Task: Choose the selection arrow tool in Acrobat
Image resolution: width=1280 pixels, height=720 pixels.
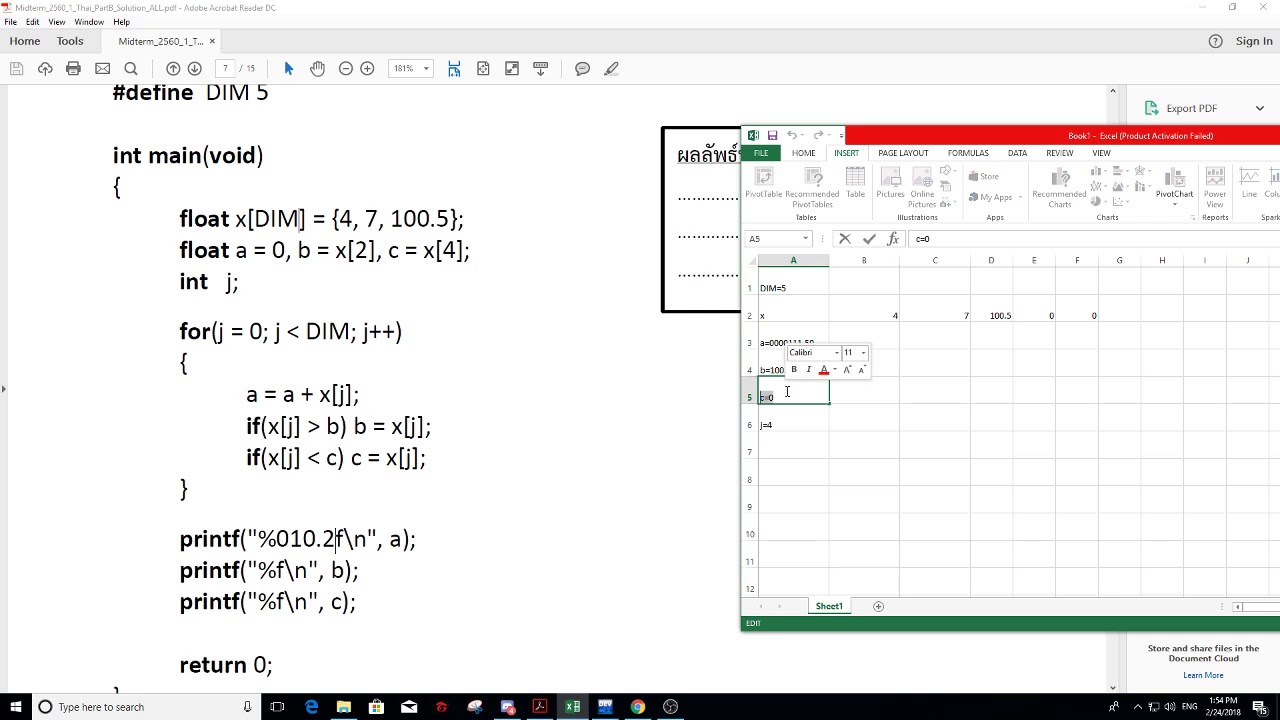Action: tap(289, 68)
